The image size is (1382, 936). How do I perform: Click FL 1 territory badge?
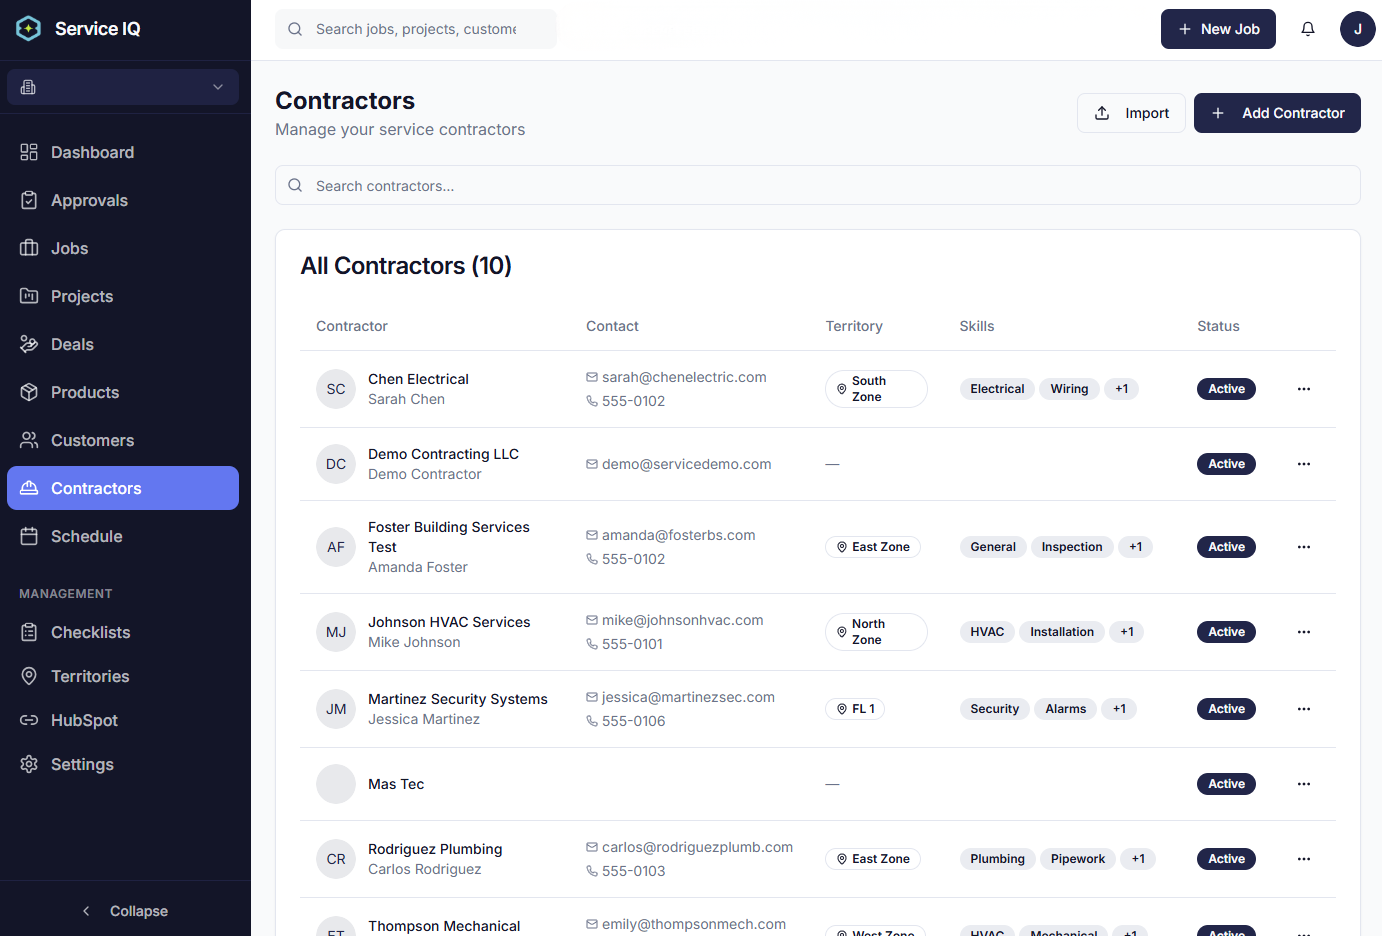click(x=856, y=709)
